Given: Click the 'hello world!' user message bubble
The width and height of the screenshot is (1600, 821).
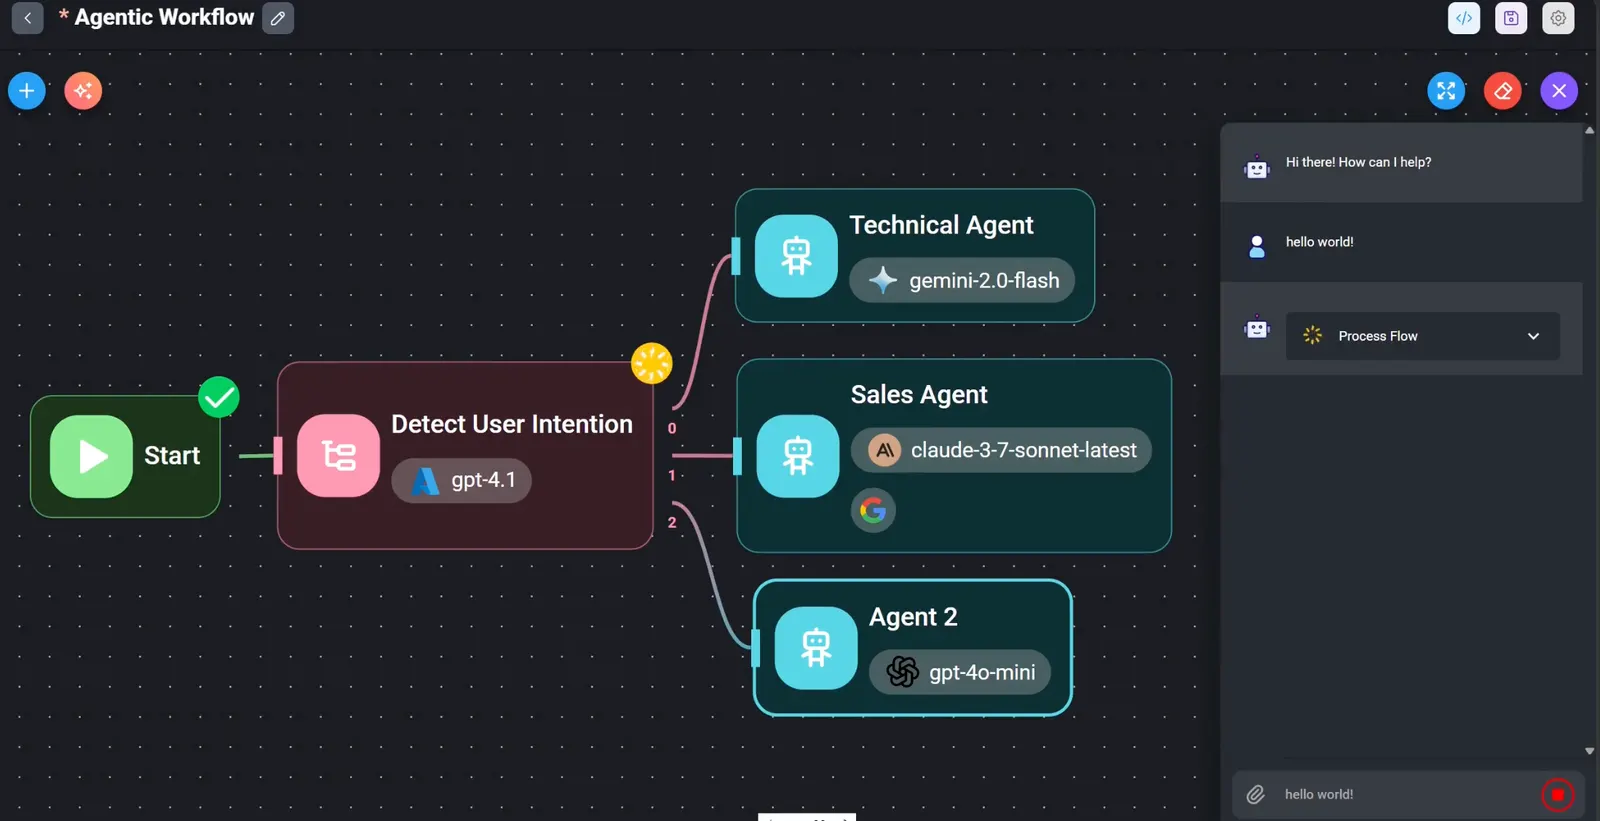Looking at the screenshot, I should pos(1320,242).
